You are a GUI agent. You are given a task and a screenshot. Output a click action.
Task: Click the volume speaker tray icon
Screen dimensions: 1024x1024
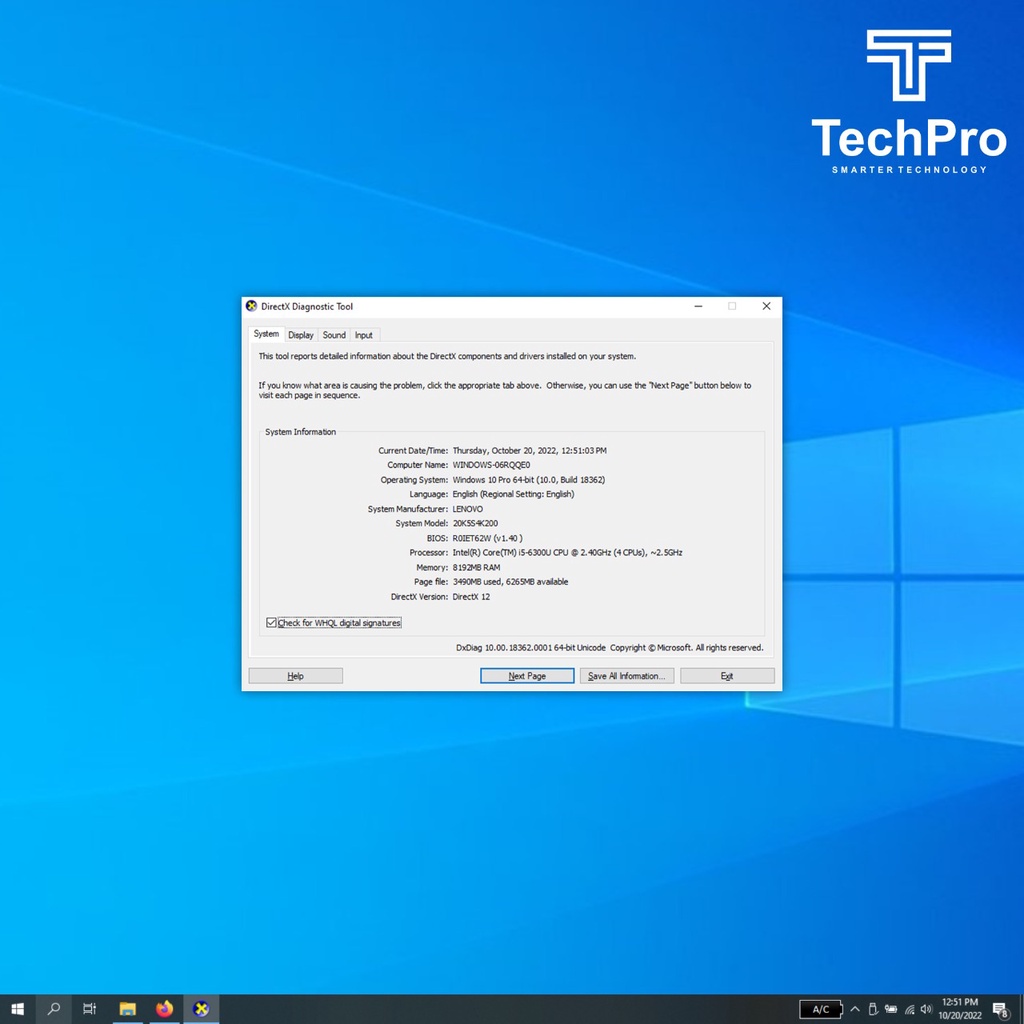926,1009
